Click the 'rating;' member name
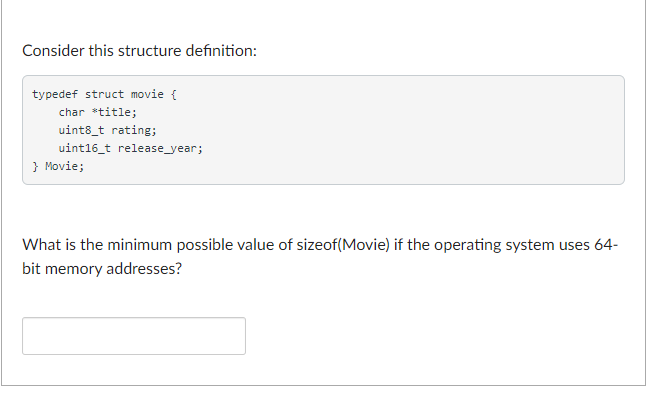The image size is (665, 399). [134, 130]
